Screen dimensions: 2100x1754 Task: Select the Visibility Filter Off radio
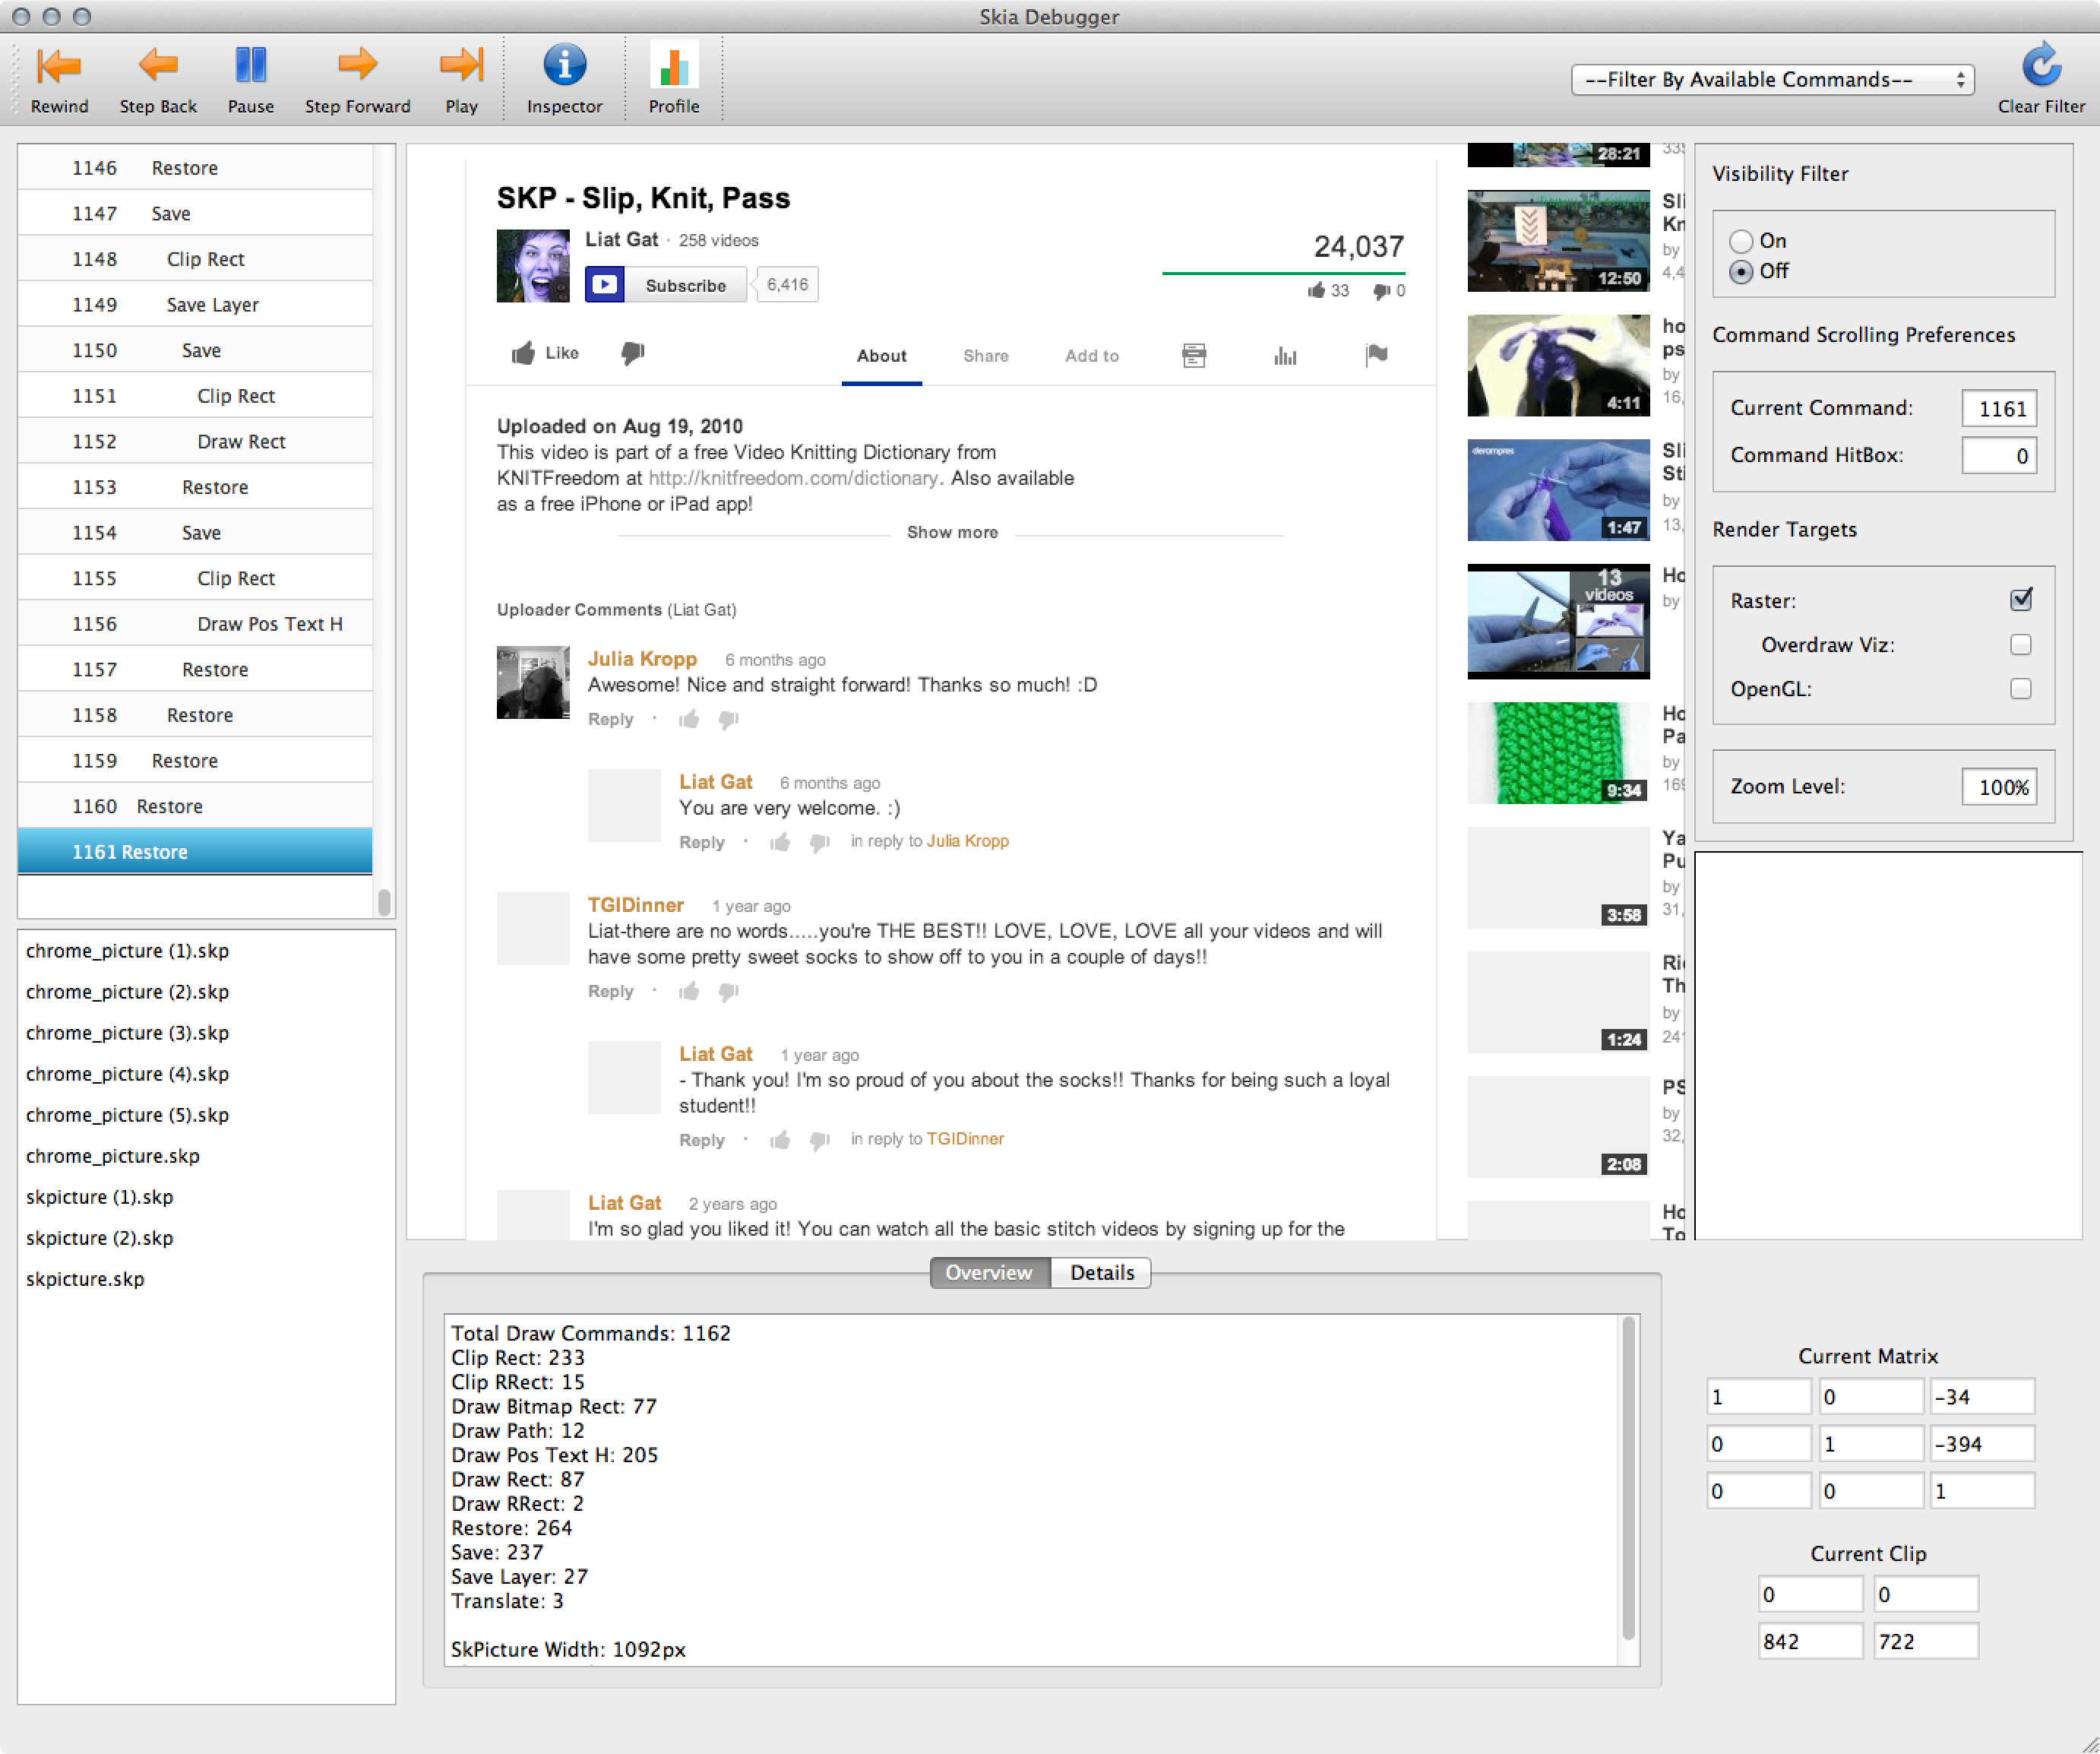[1741, 272]
